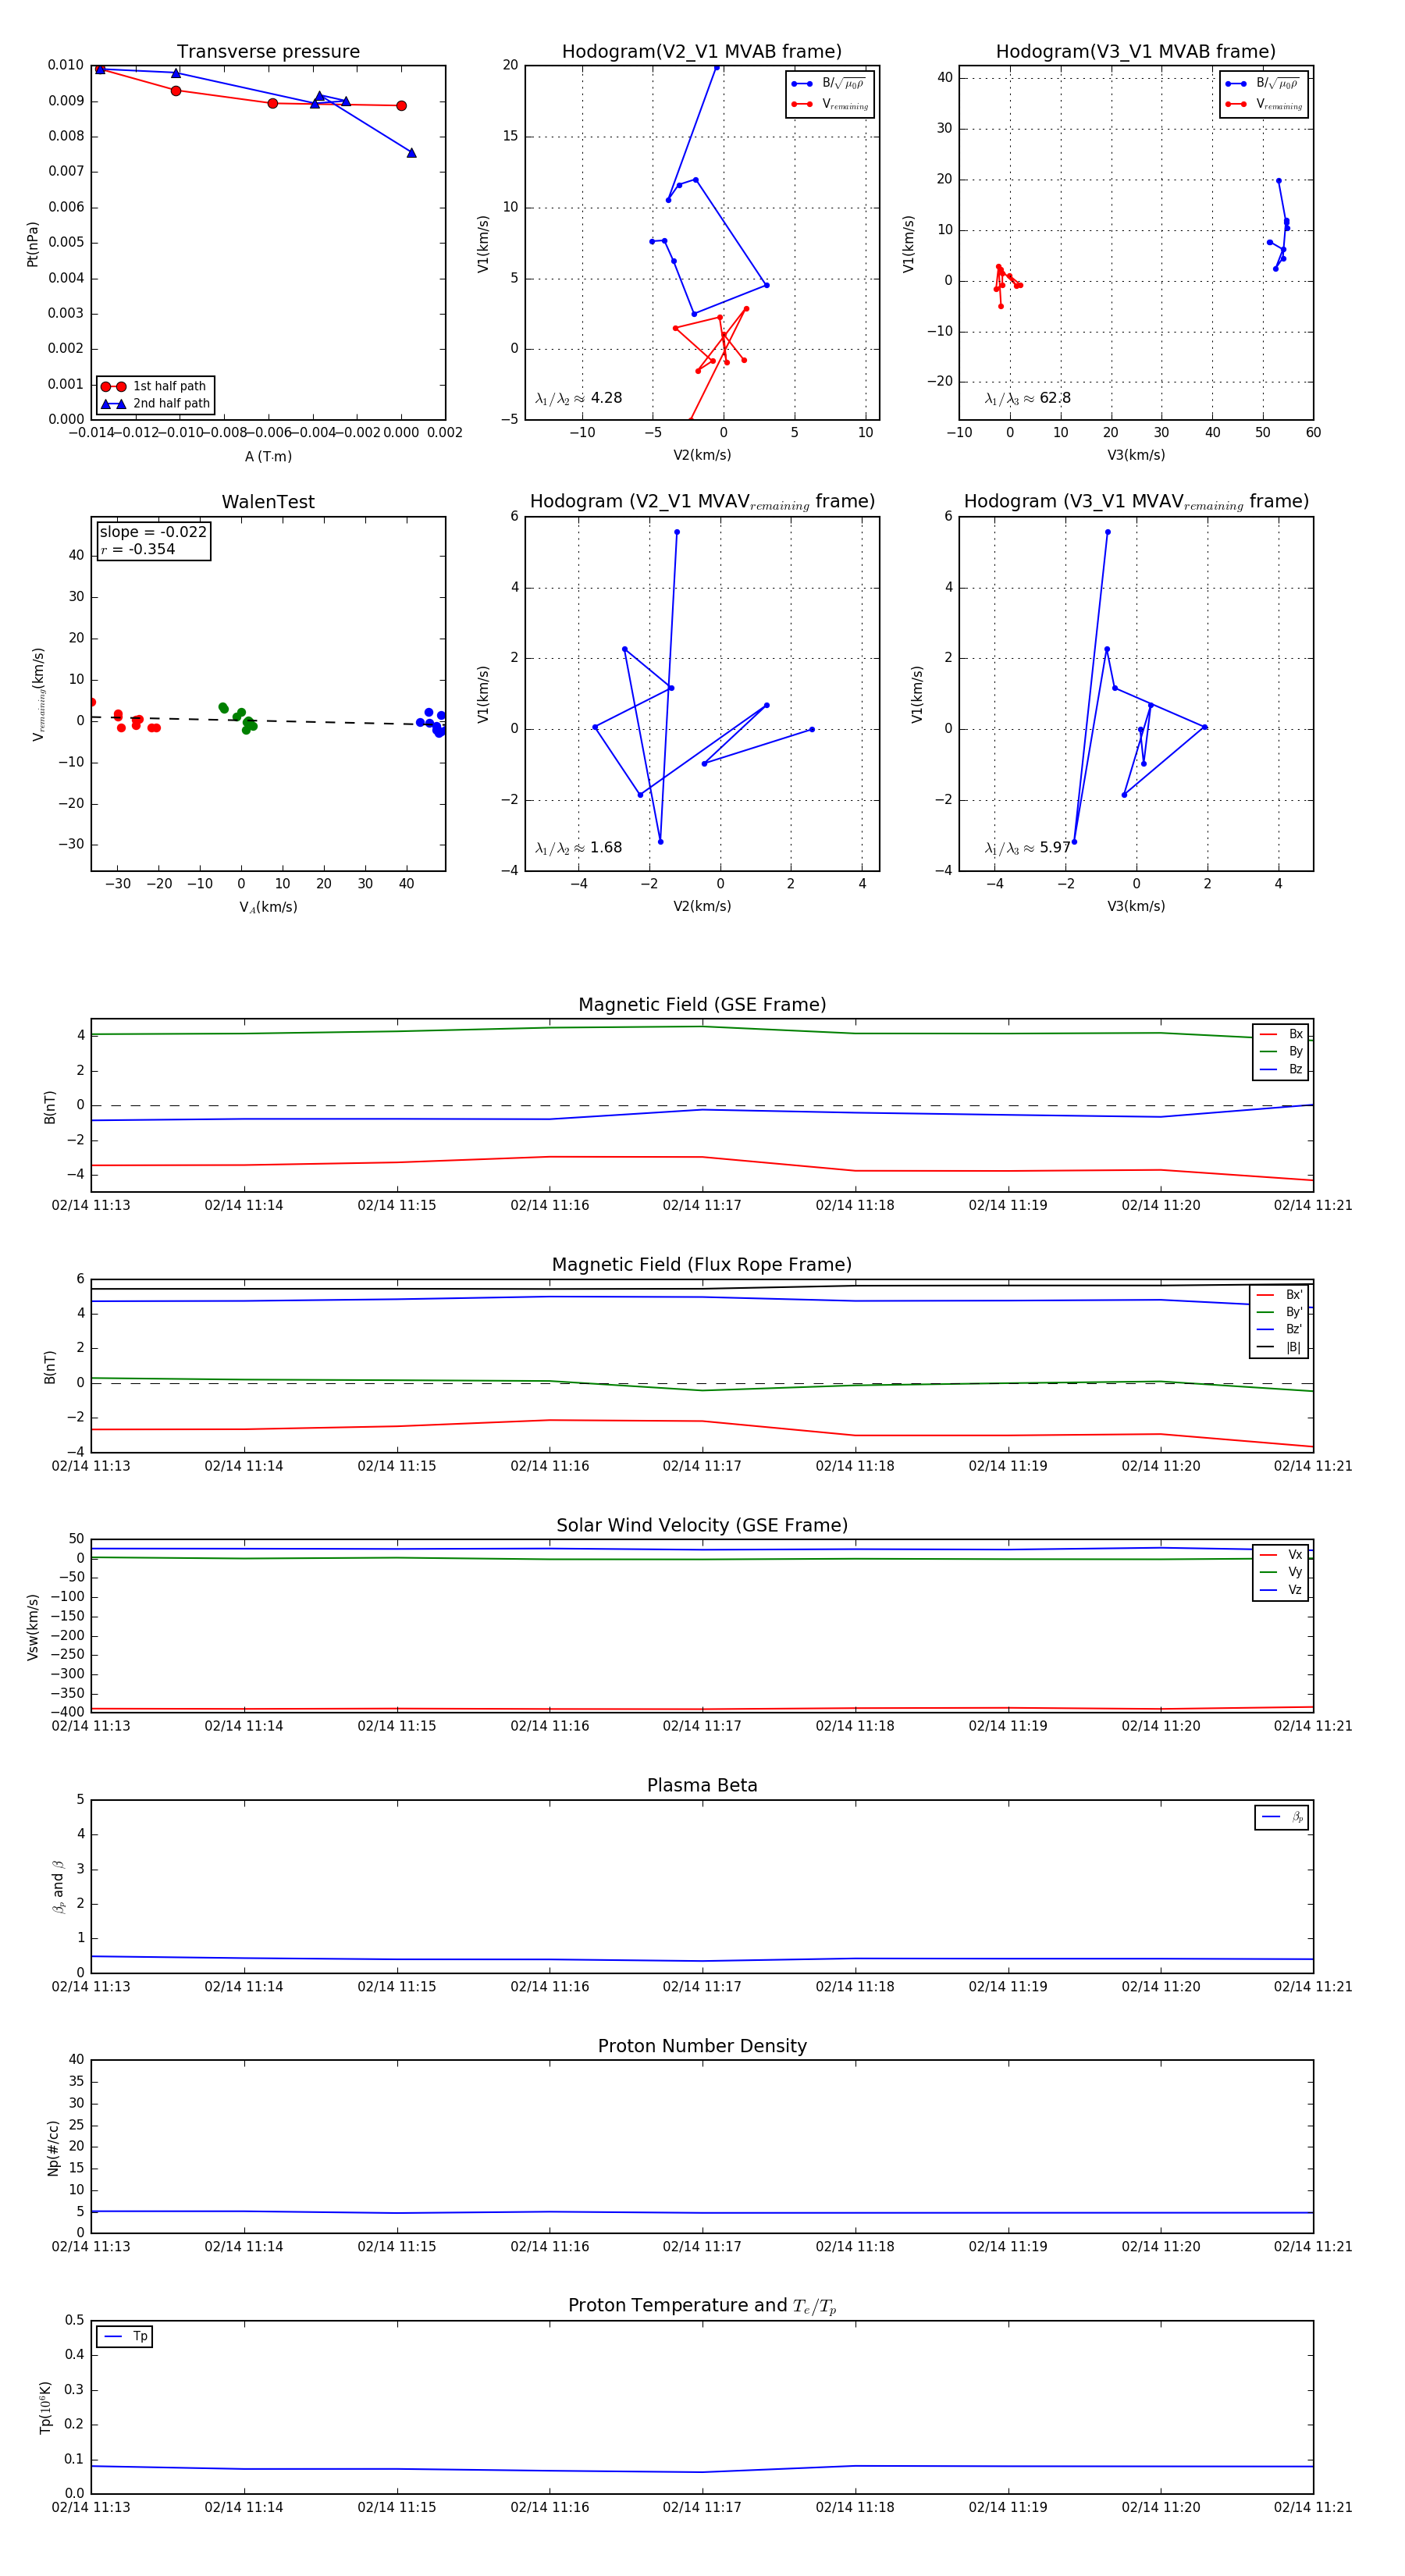Click the "Pt(nPa)" y-axis label
1405x2576 pixels.
pyautogui.click(x=33, y=243)
